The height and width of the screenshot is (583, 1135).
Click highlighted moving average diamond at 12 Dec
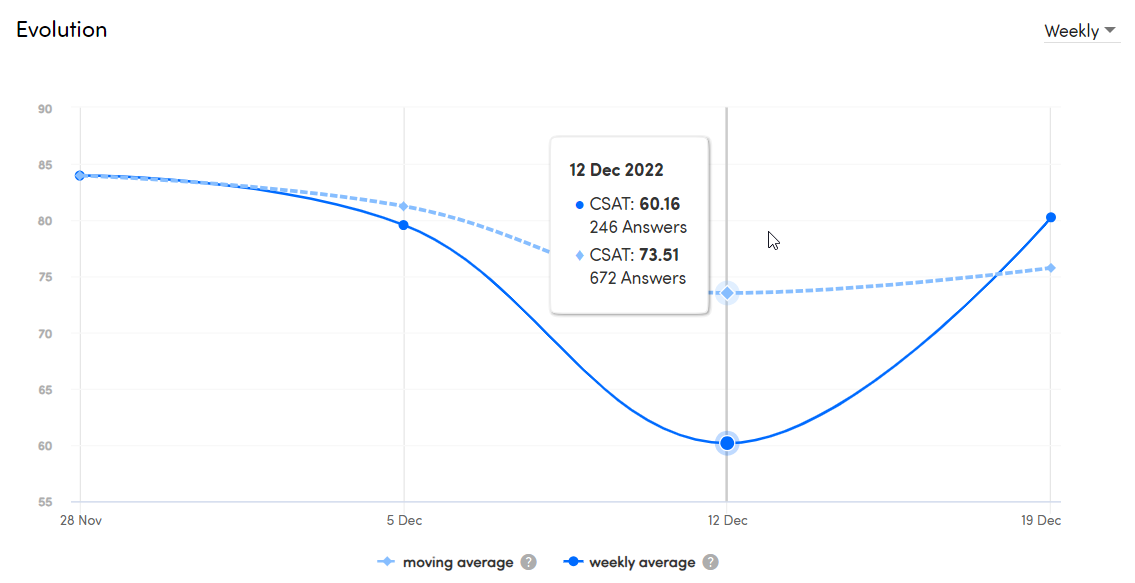[x=727, y=293]
